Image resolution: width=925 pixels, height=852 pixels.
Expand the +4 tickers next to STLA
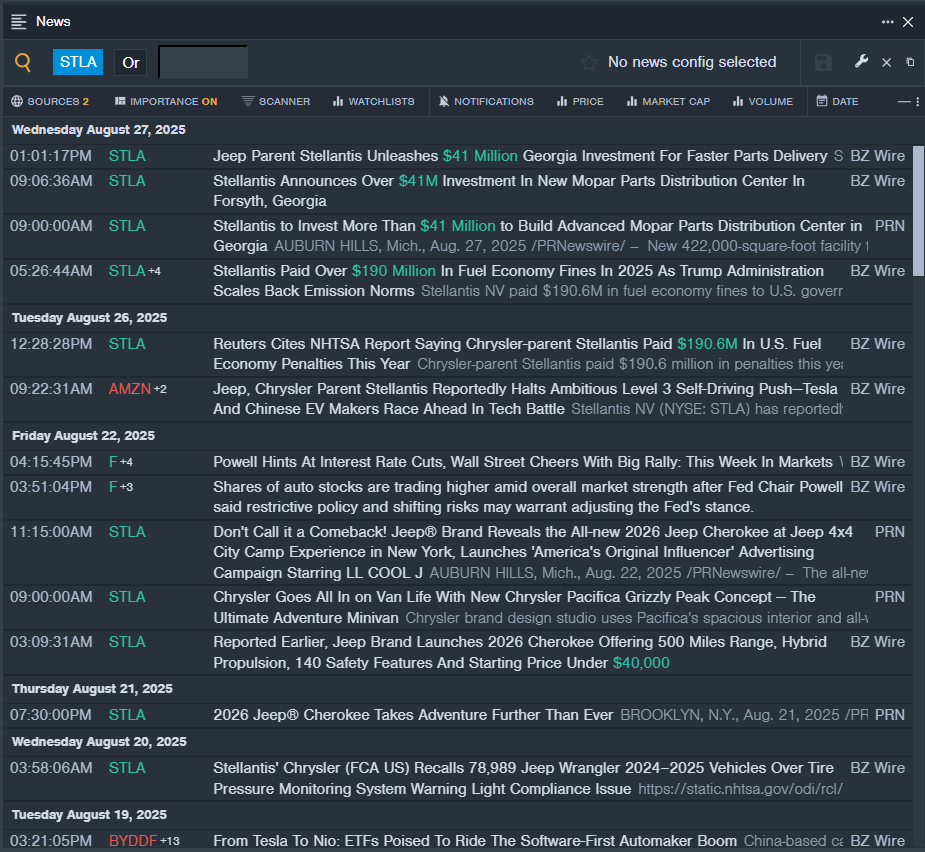pos(155,271)
